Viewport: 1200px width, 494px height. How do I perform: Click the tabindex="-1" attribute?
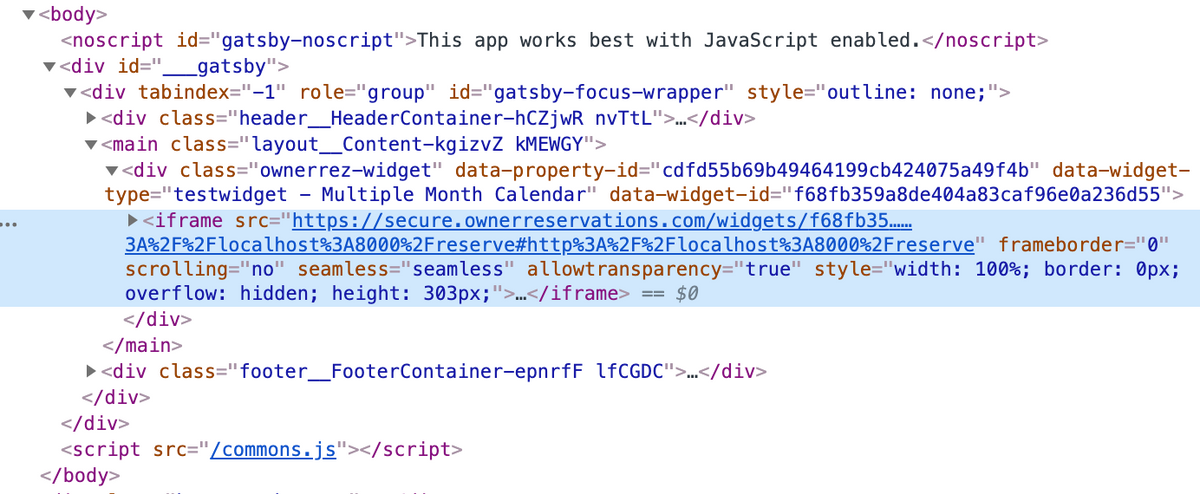click(211, 93)
